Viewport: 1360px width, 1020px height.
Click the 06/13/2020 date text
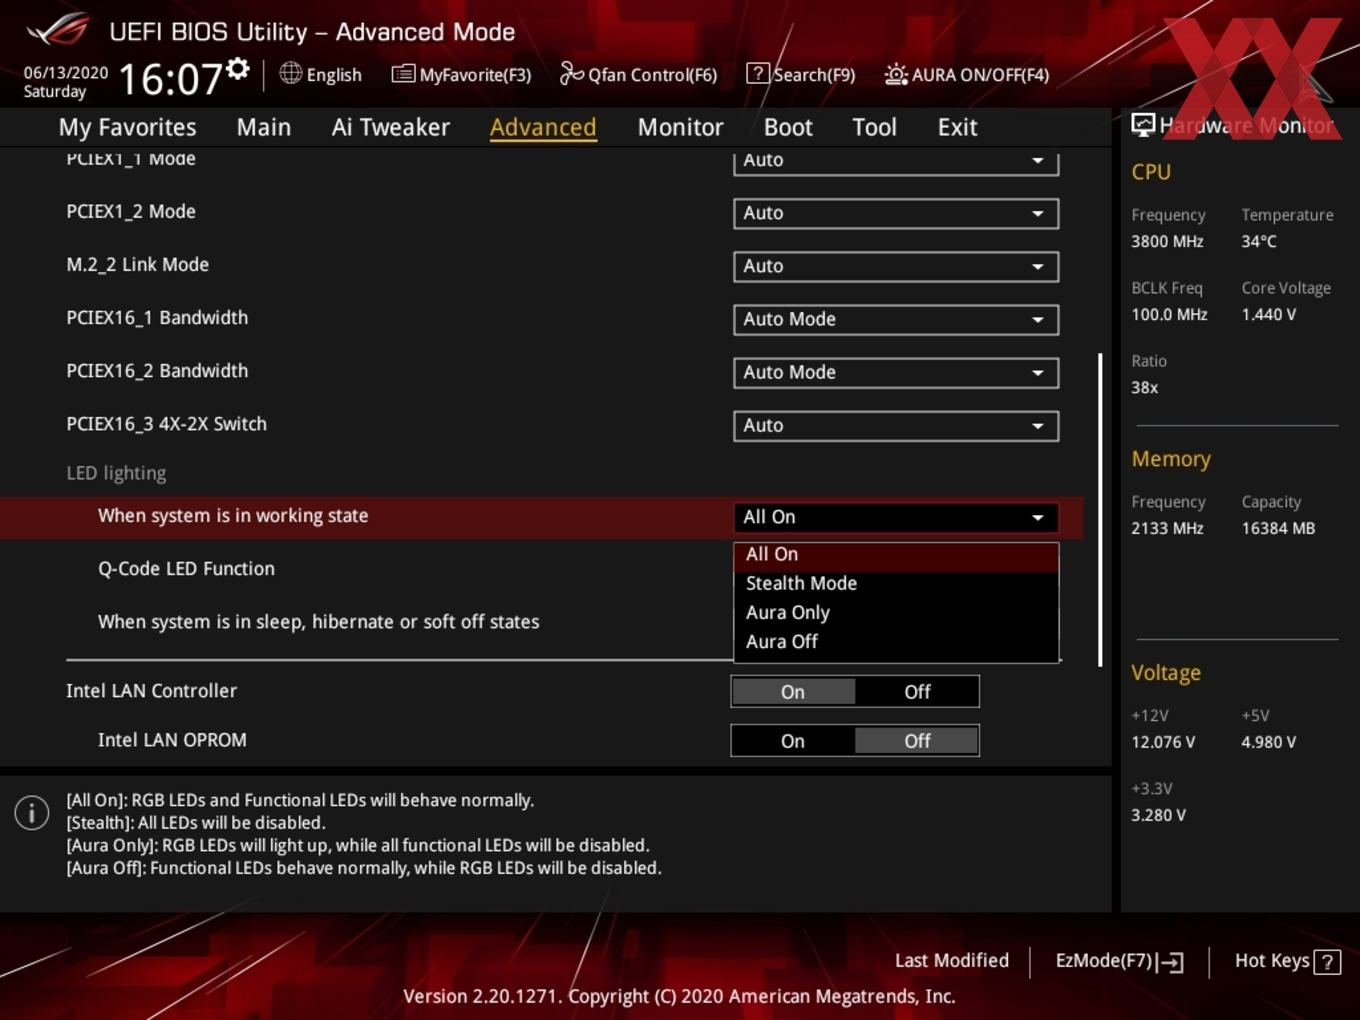tap(66, 73)
